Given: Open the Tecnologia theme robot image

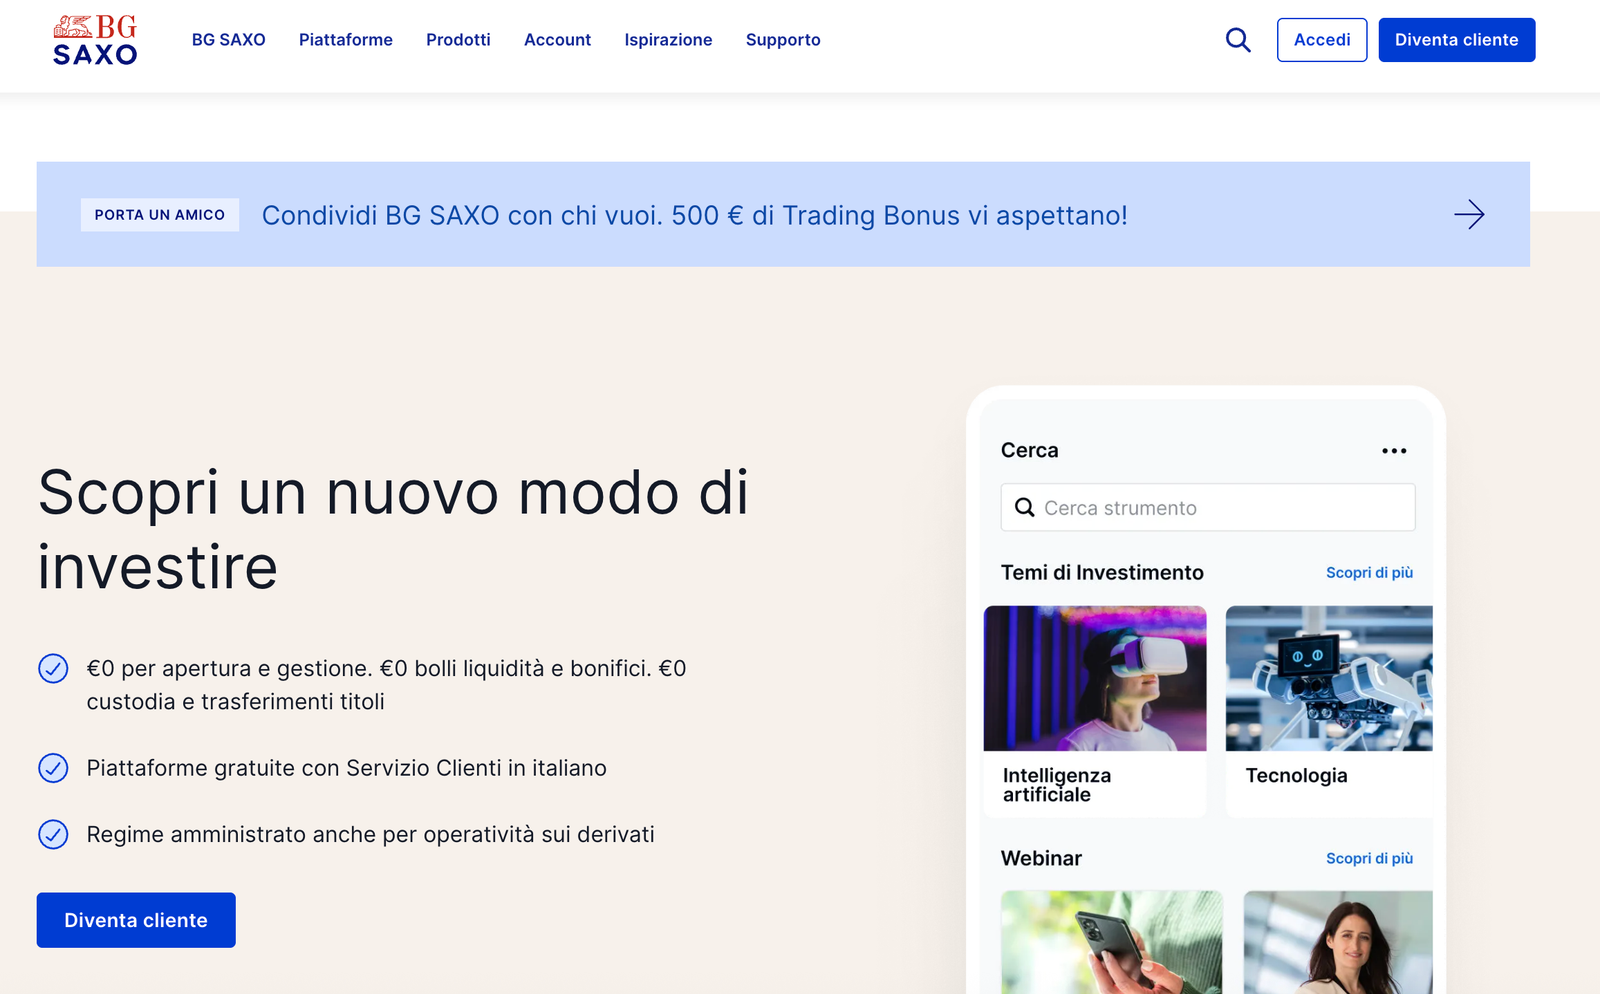Looking at the screenshot, I should click(x=1329, y=679).
